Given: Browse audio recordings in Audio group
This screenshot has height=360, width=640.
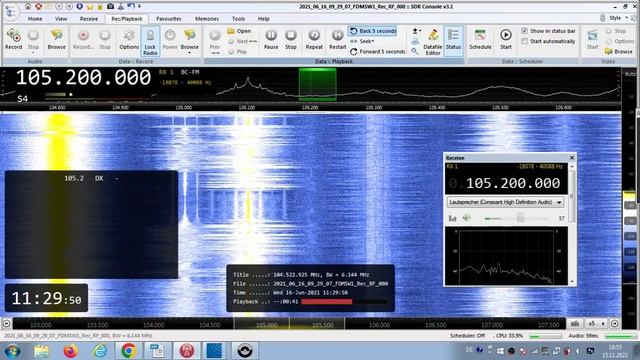Looking at the screenshot, I should click(56, 39).
